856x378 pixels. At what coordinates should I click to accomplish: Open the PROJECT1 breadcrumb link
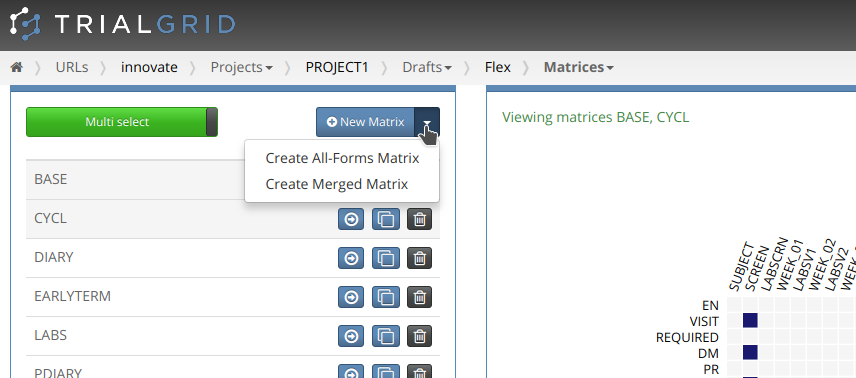[337, 67]
